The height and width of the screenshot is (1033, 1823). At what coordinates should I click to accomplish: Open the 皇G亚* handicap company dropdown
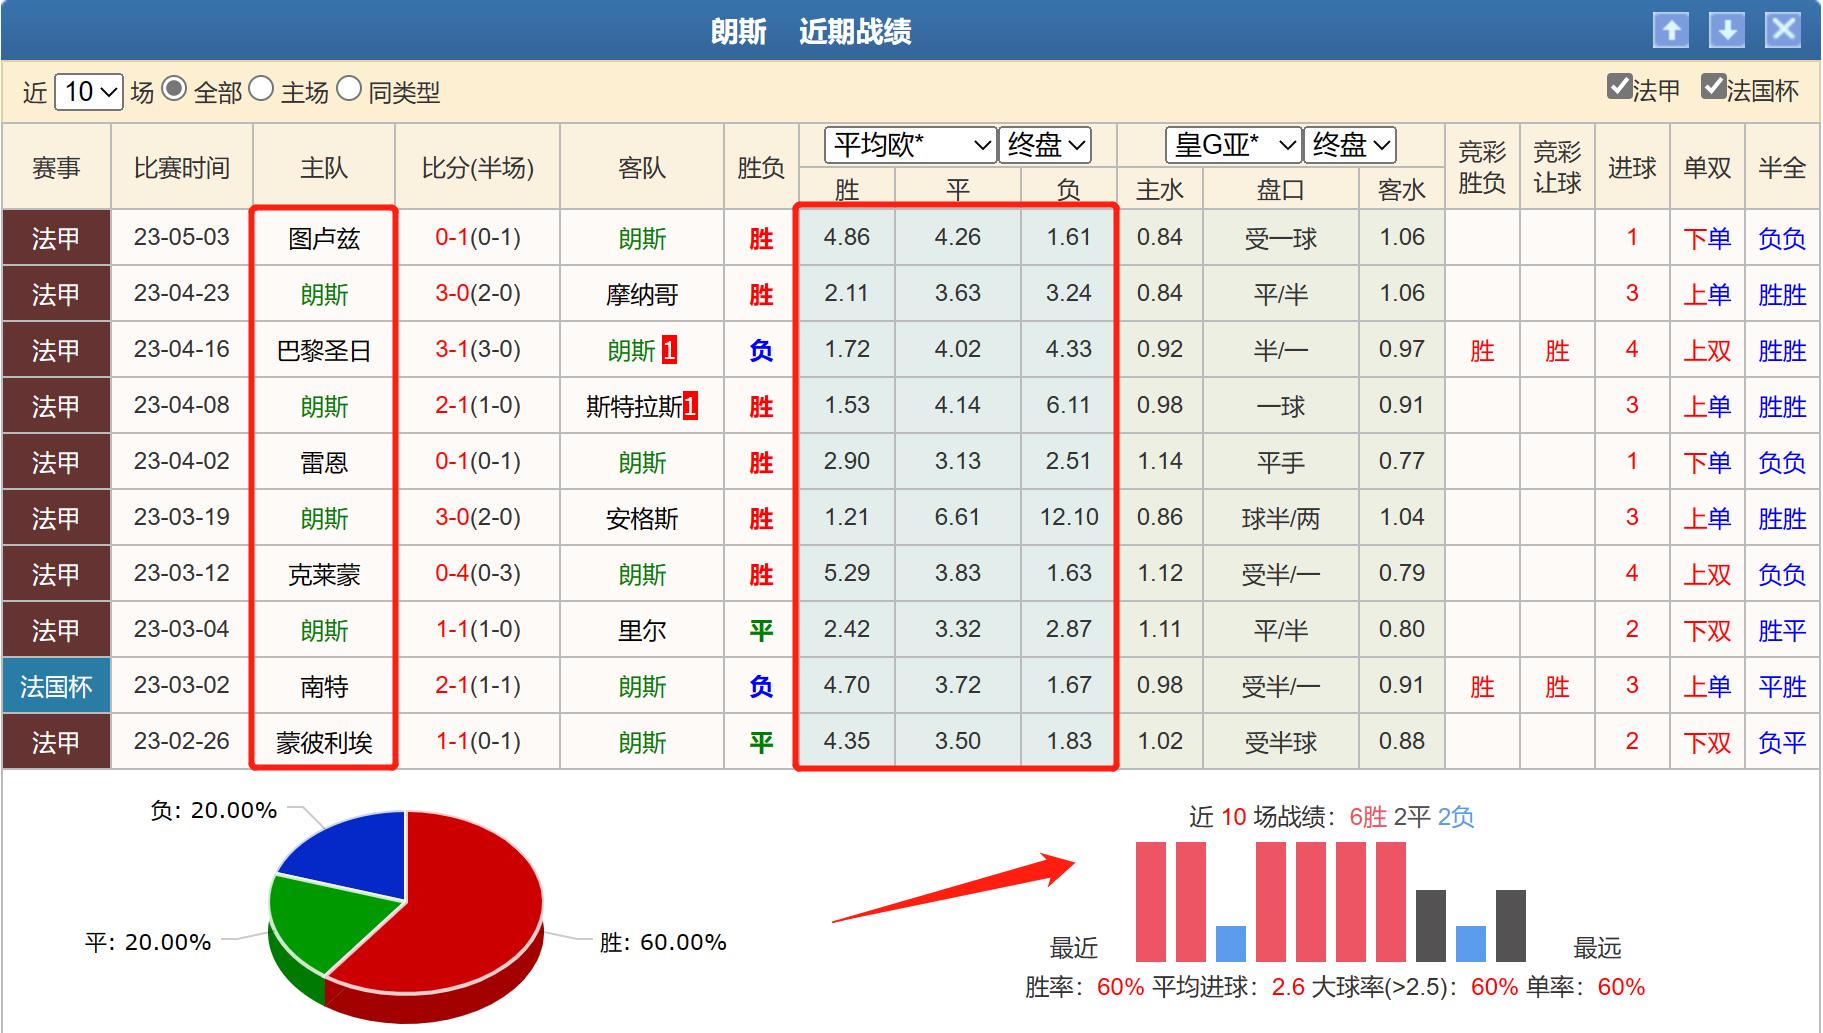pos(1233,146)
